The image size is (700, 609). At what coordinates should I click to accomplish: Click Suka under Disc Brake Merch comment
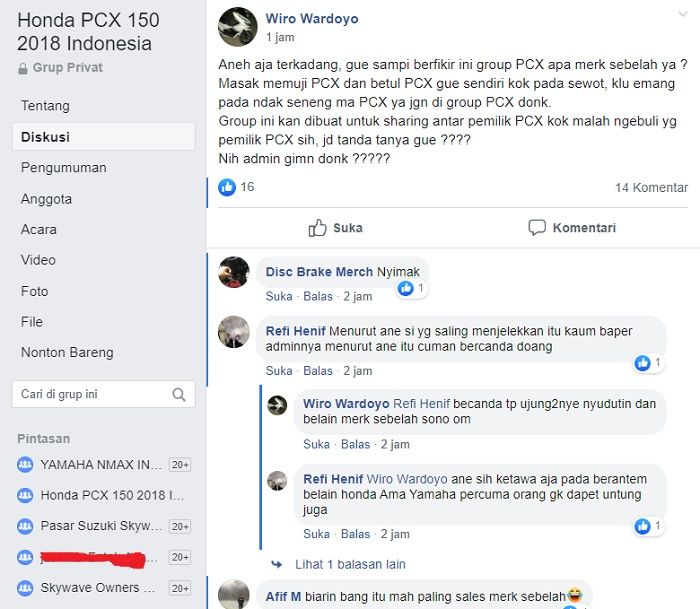(279, 296)
